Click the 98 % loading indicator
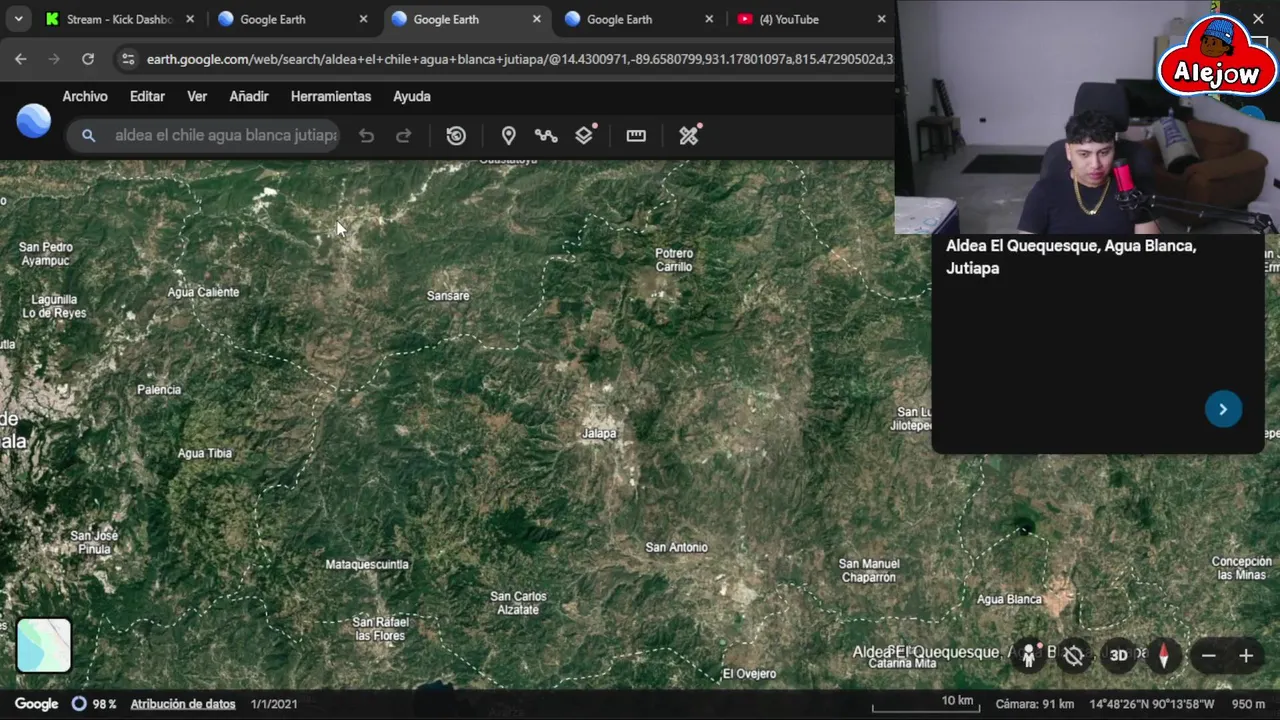The height and width of the screenshot is (720, 1280). tap(94, 704)
